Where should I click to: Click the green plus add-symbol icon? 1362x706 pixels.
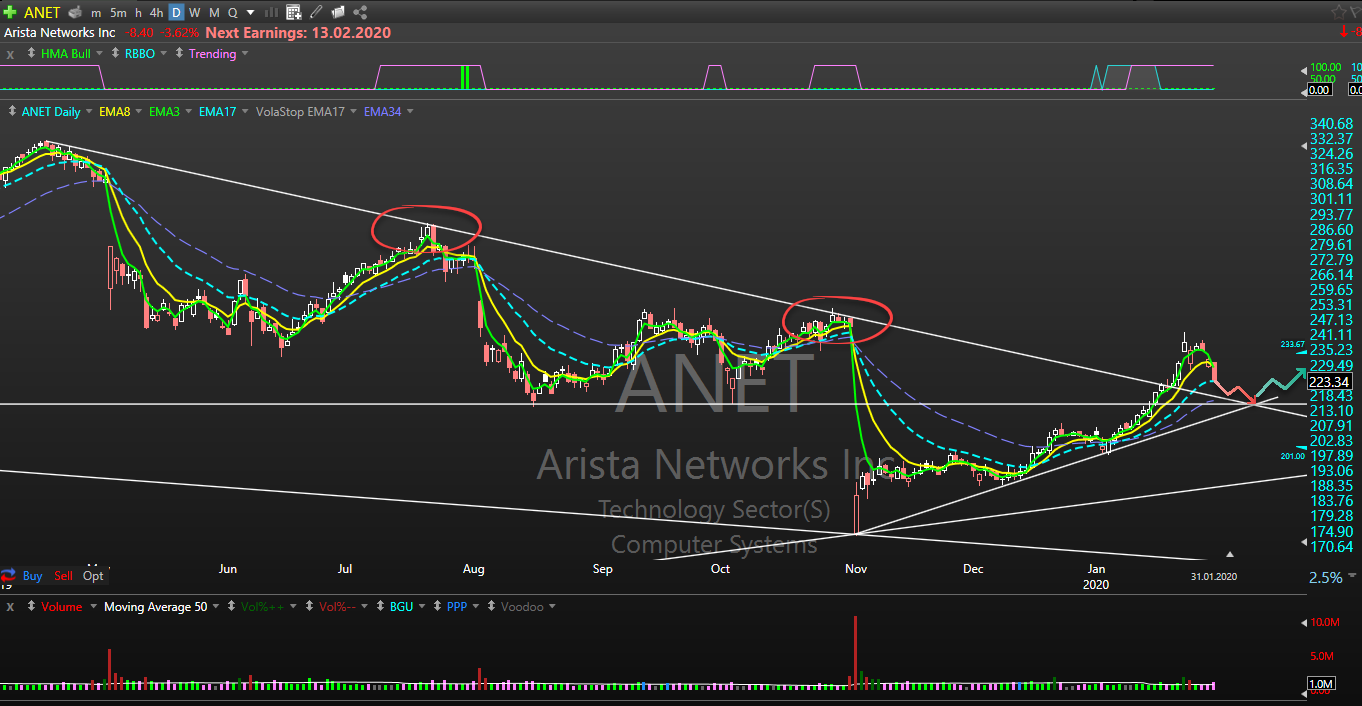[x=10, y=12]
